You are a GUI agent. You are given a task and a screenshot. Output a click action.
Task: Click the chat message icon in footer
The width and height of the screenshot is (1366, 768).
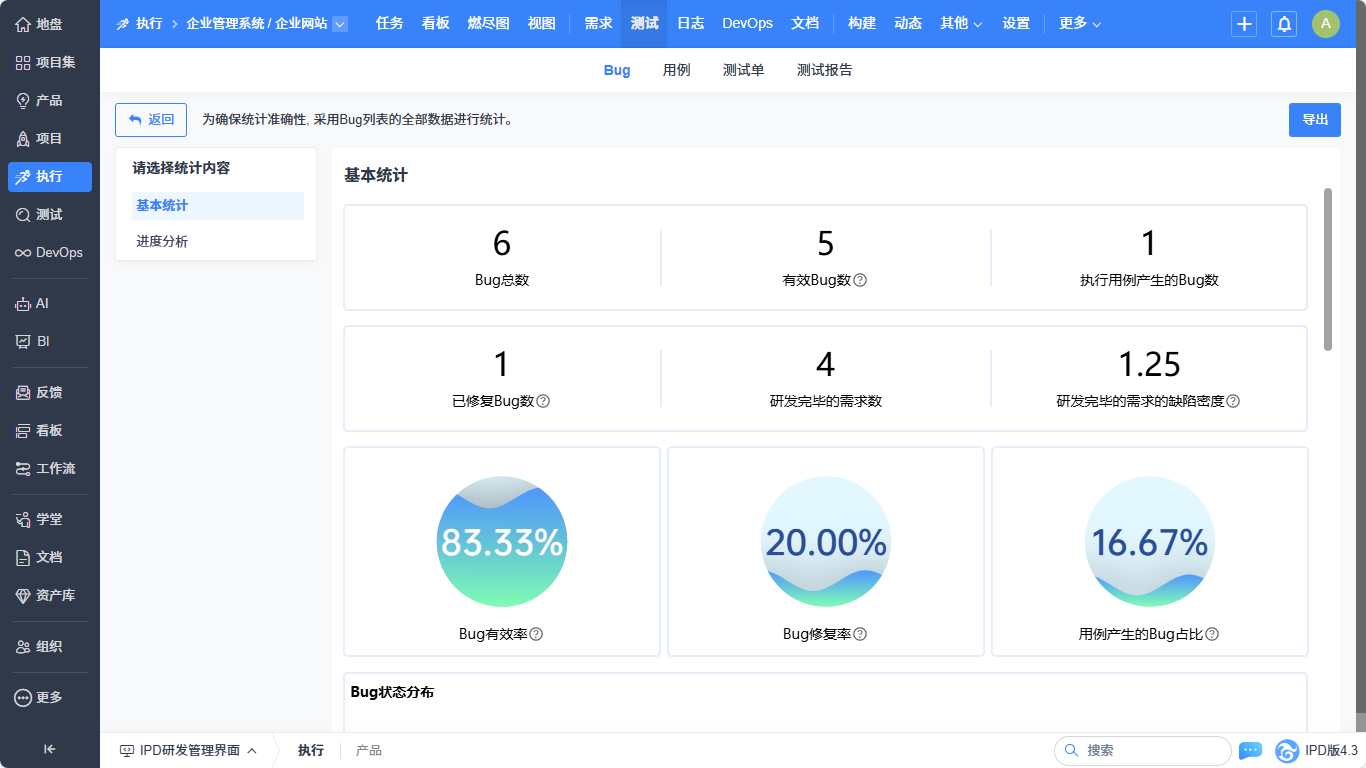click(1250, 750)
